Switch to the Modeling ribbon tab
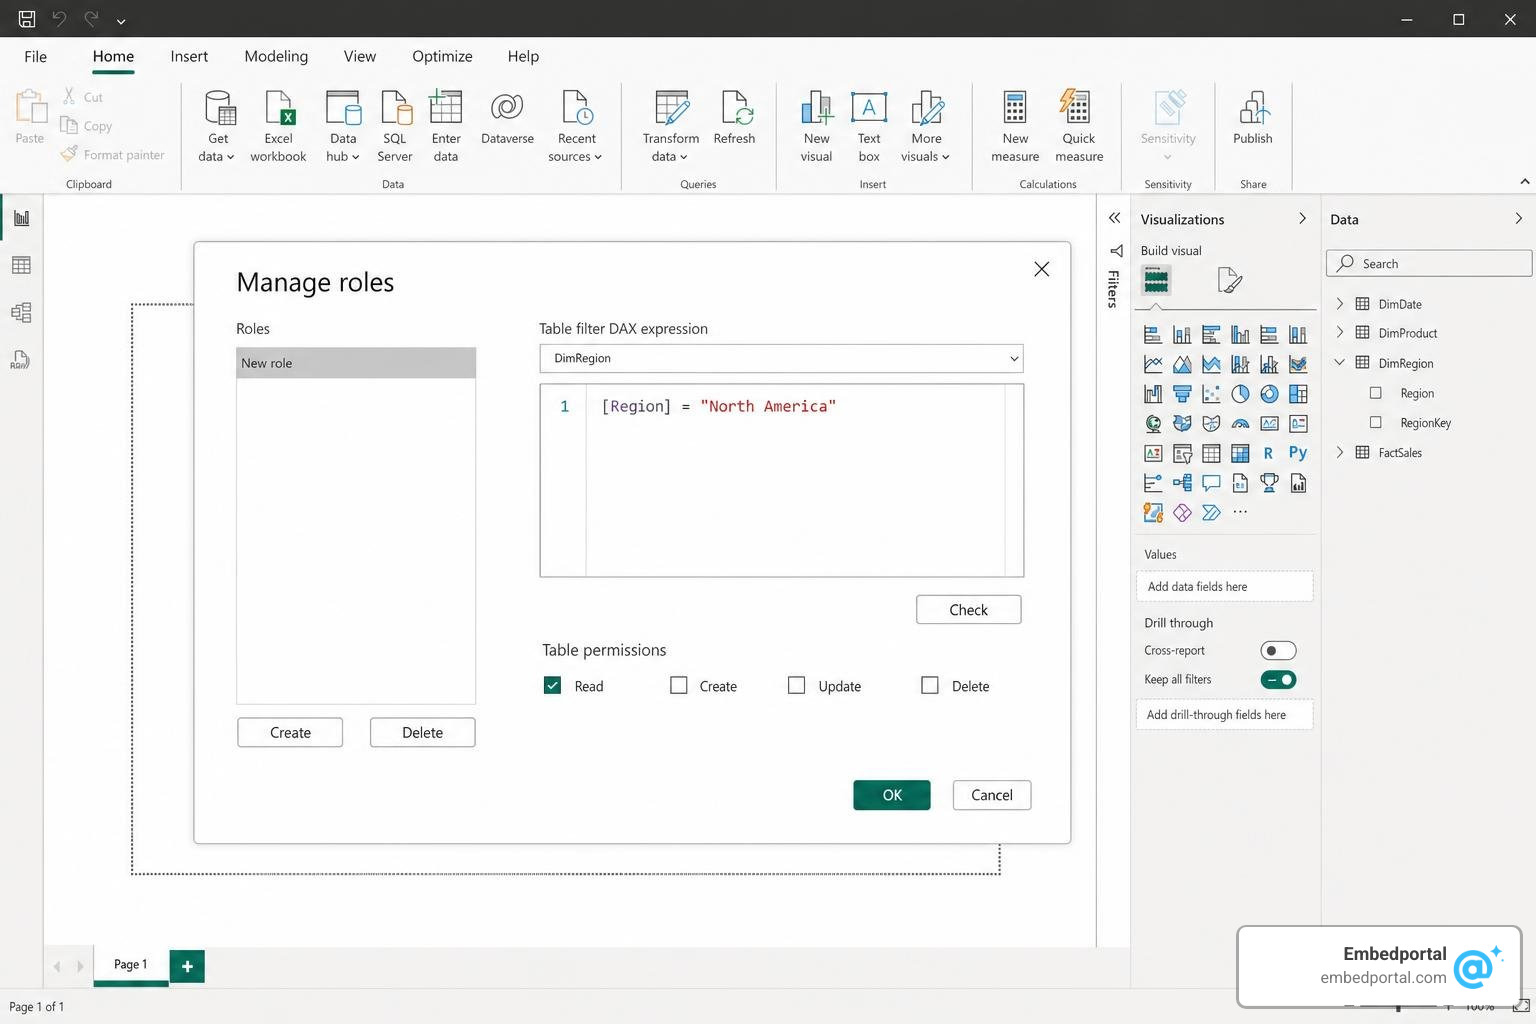This screenshot has width=1536, height=1024. click(x=276, y=56)
